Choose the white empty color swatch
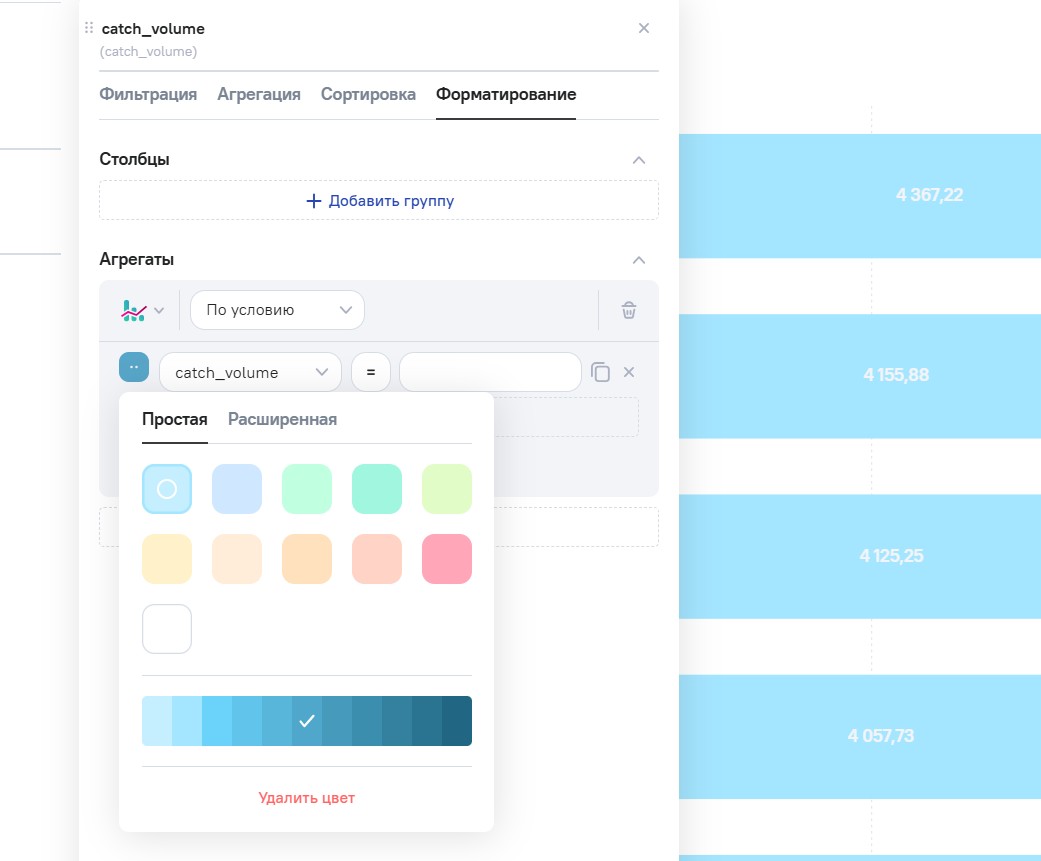The image size is (1041, 861). coord(167,629)
